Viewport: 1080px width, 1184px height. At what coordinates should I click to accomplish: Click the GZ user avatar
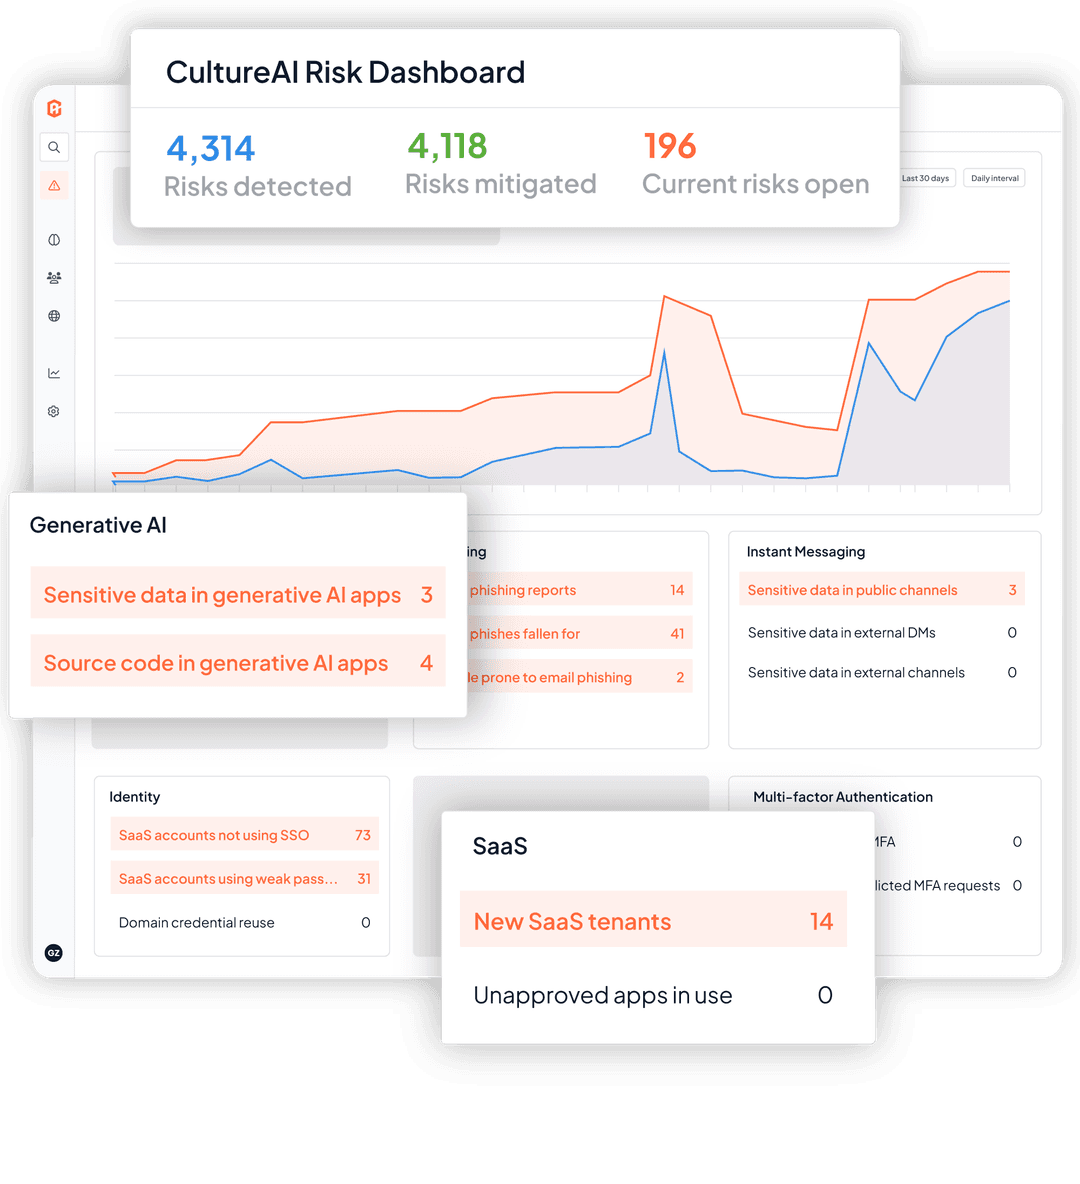point(54,953)
